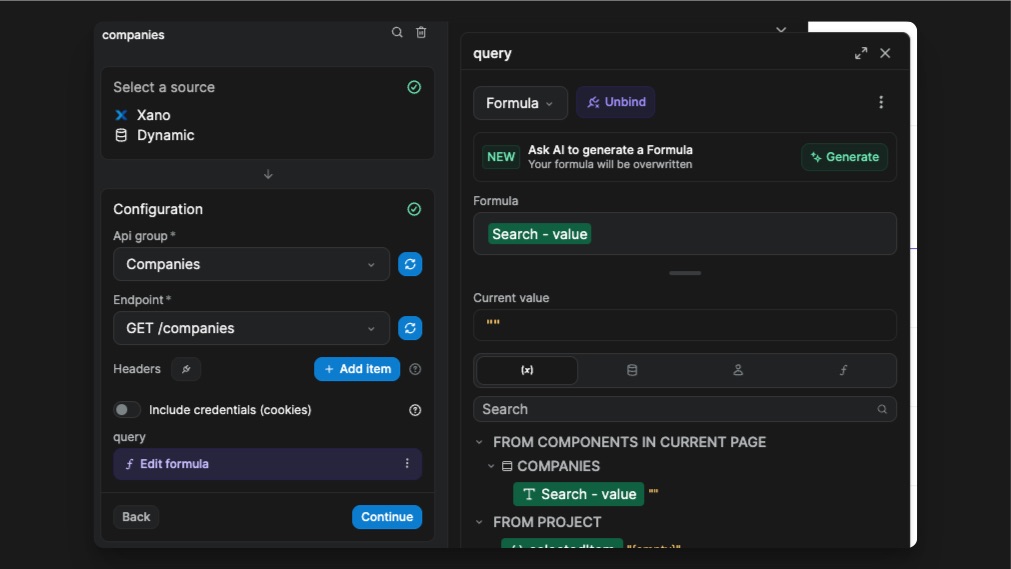Delete the companies collection via trash icon

(x=421, y=33)
